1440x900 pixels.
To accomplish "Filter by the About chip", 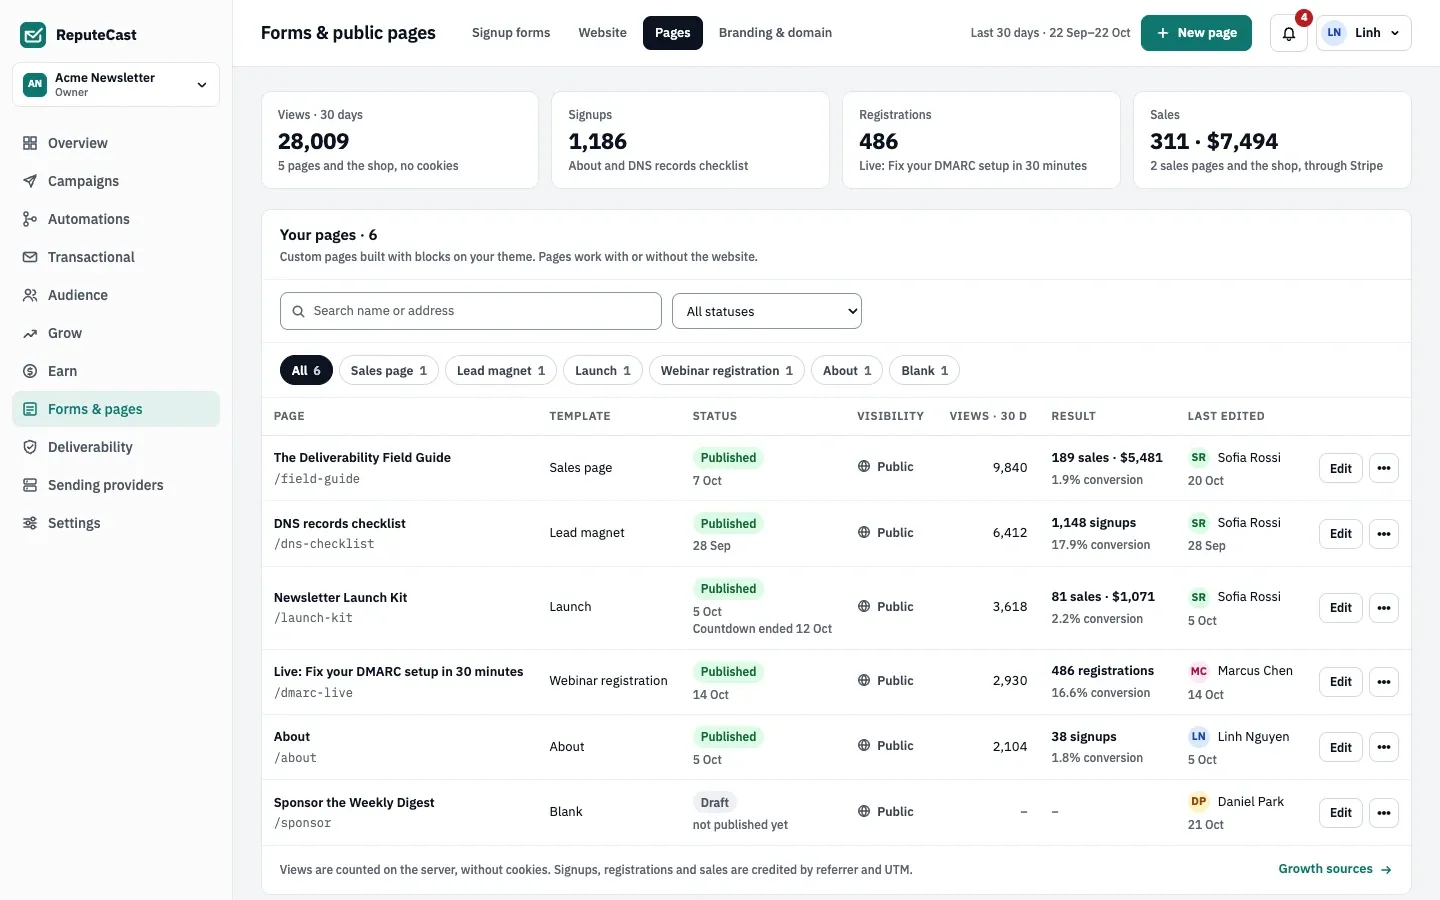I will point(847,370).
